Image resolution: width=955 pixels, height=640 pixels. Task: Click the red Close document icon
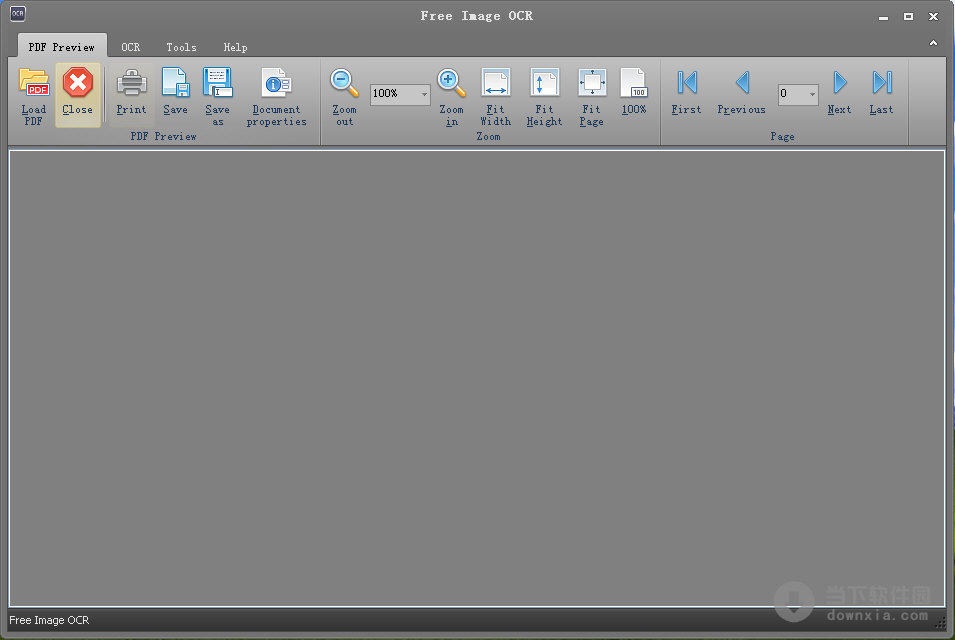(78, 83)
